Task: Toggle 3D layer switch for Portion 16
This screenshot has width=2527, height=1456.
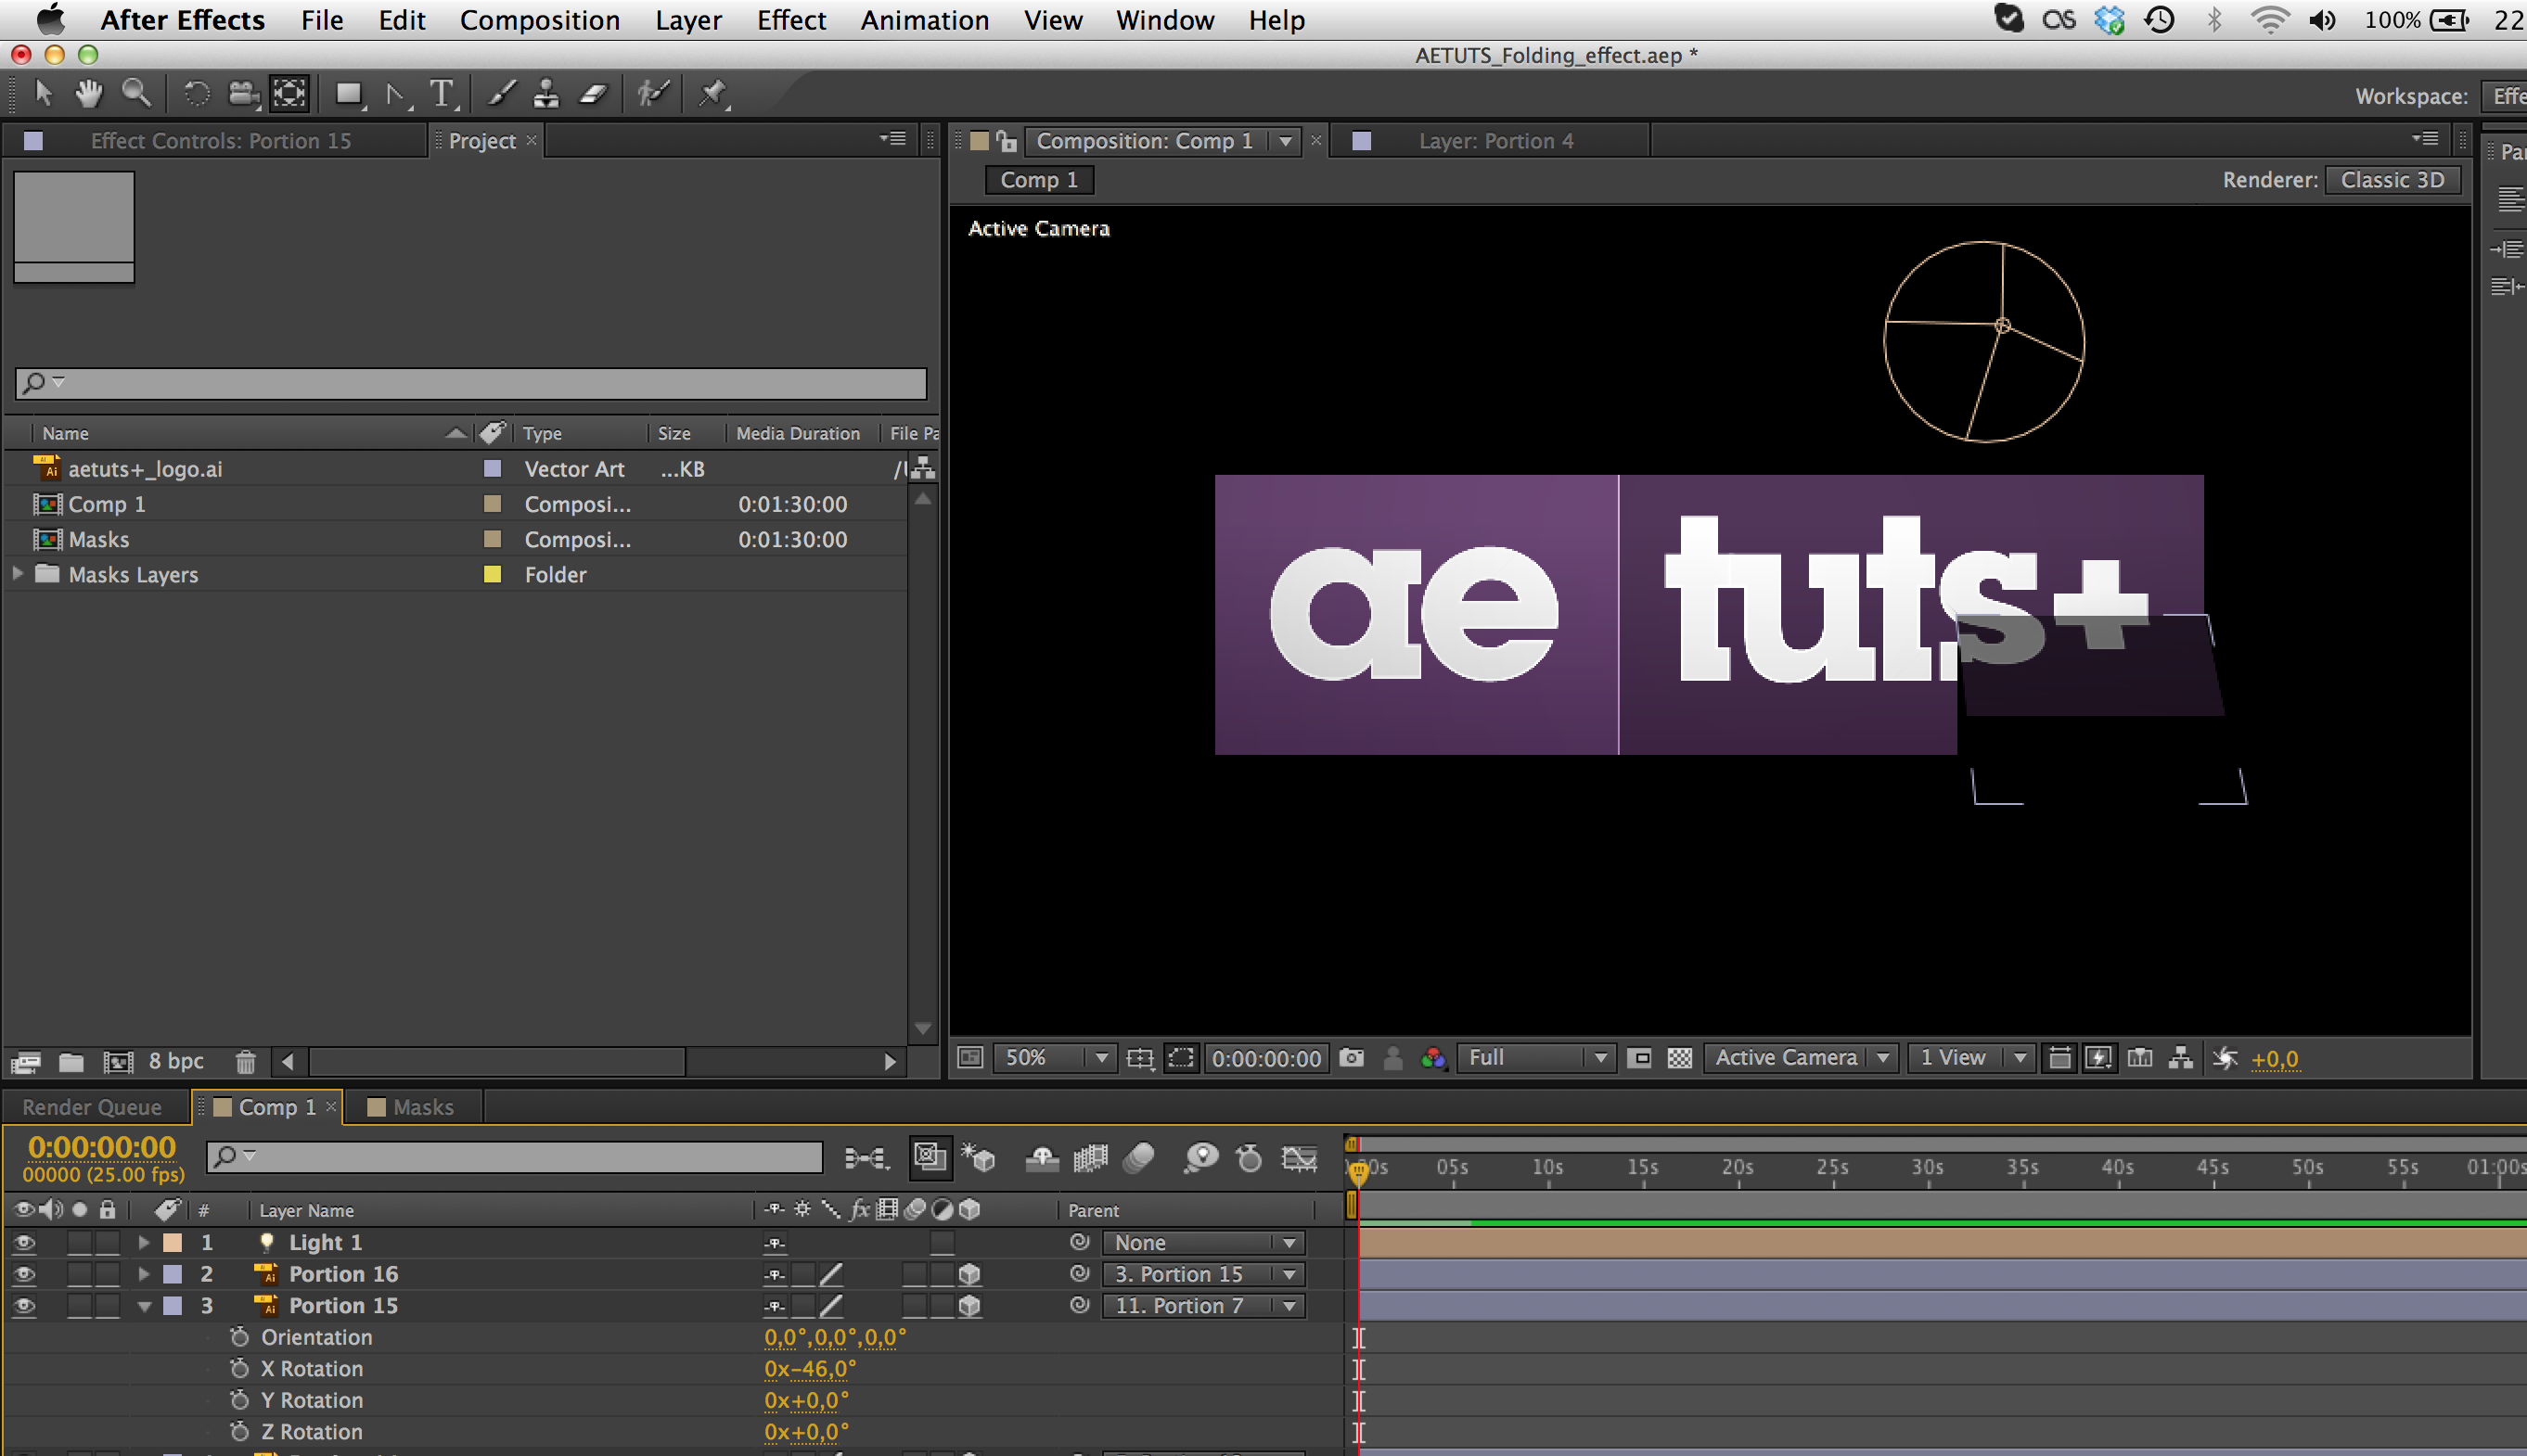Action: pyautogui.click(x=969, y=1274)
